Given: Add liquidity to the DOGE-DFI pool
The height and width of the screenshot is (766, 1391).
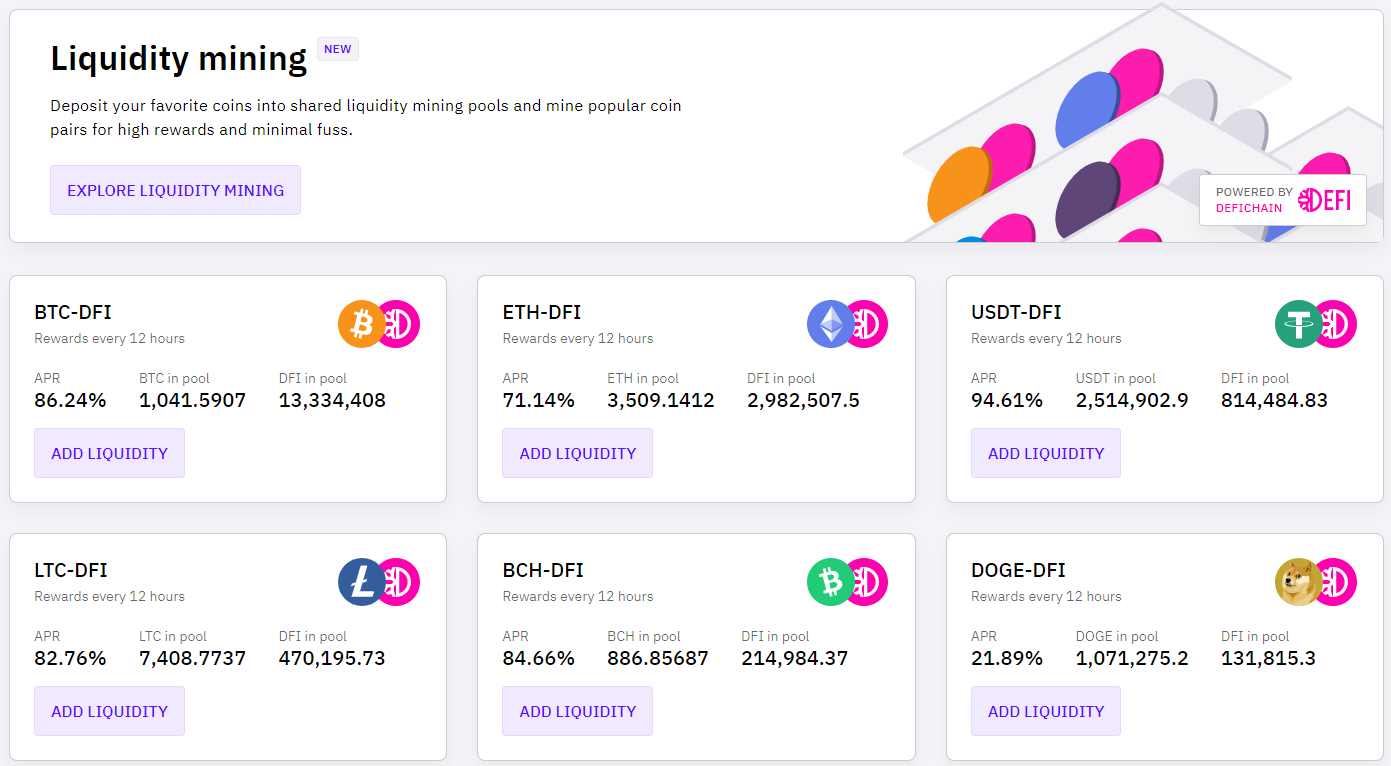Looking at the screenshot, I should coord(1046,711).
